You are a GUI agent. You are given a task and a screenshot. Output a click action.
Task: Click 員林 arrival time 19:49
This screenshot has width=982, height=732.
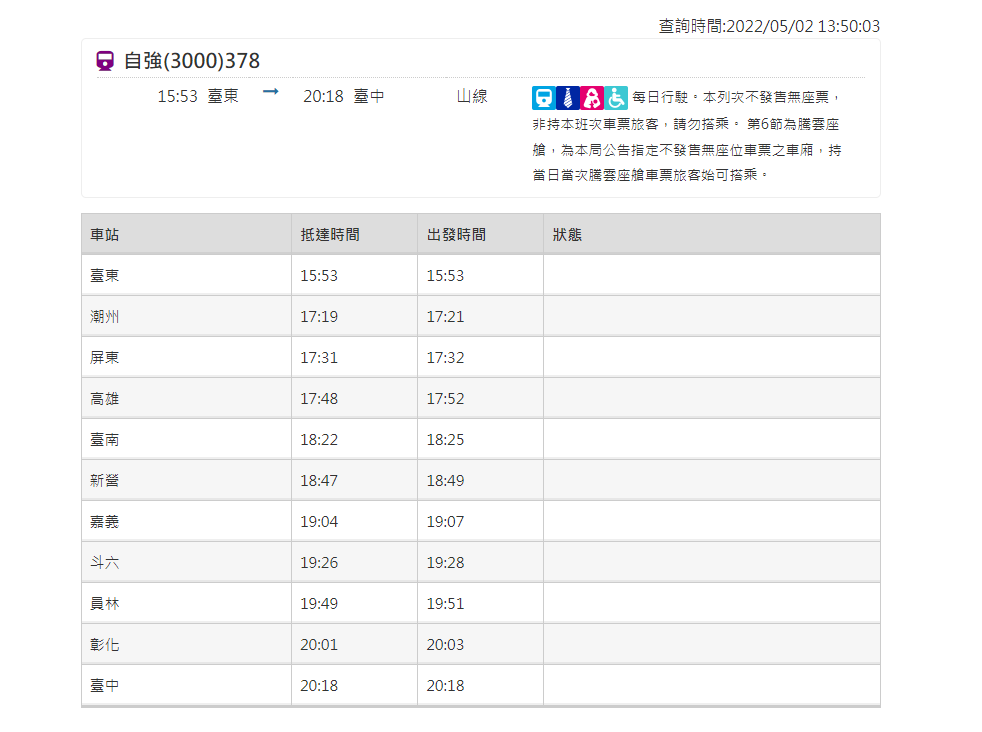click(319, 604)
